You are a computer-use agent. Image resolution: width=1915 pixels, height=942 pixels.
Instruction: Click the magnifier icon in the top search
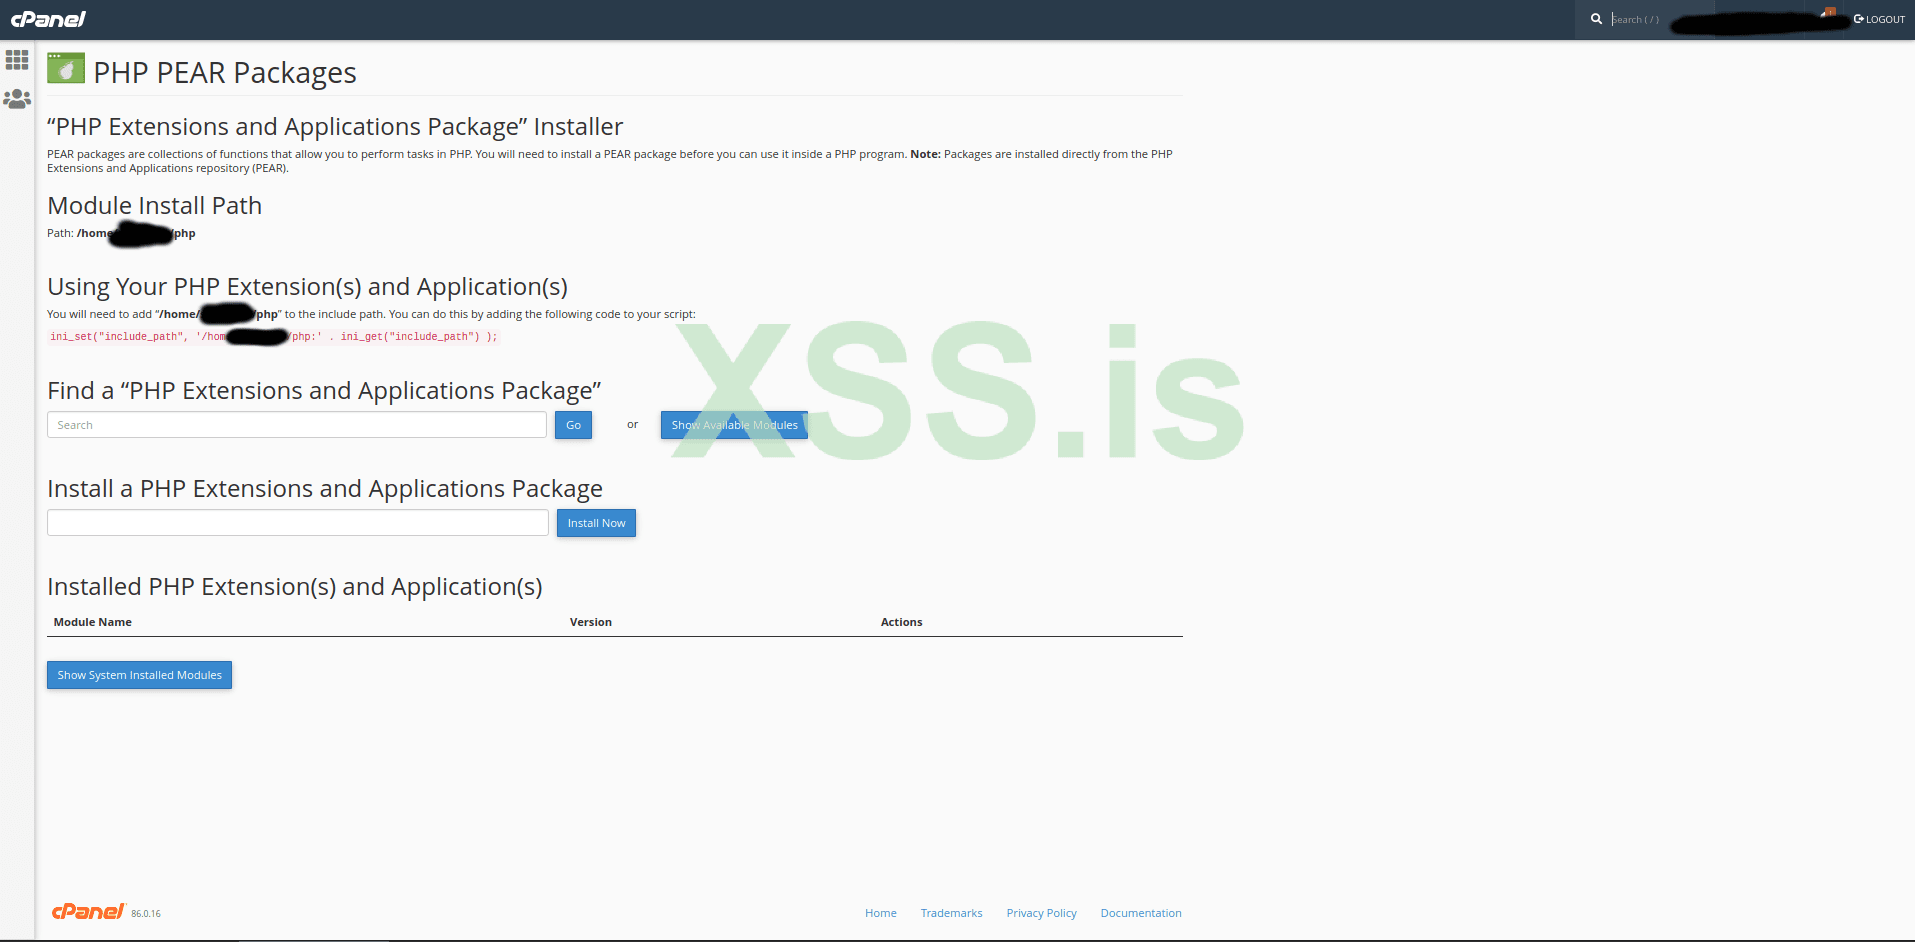click(1596, 19)
